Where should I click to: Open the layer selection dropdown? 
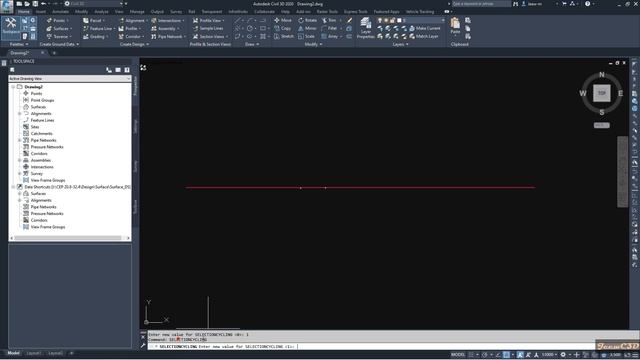point(411,20)
